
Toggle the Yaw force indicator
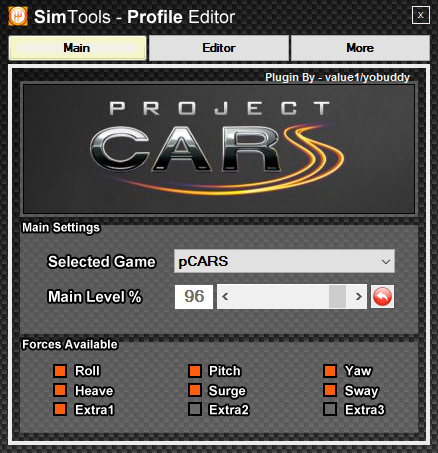click(330, 371)
